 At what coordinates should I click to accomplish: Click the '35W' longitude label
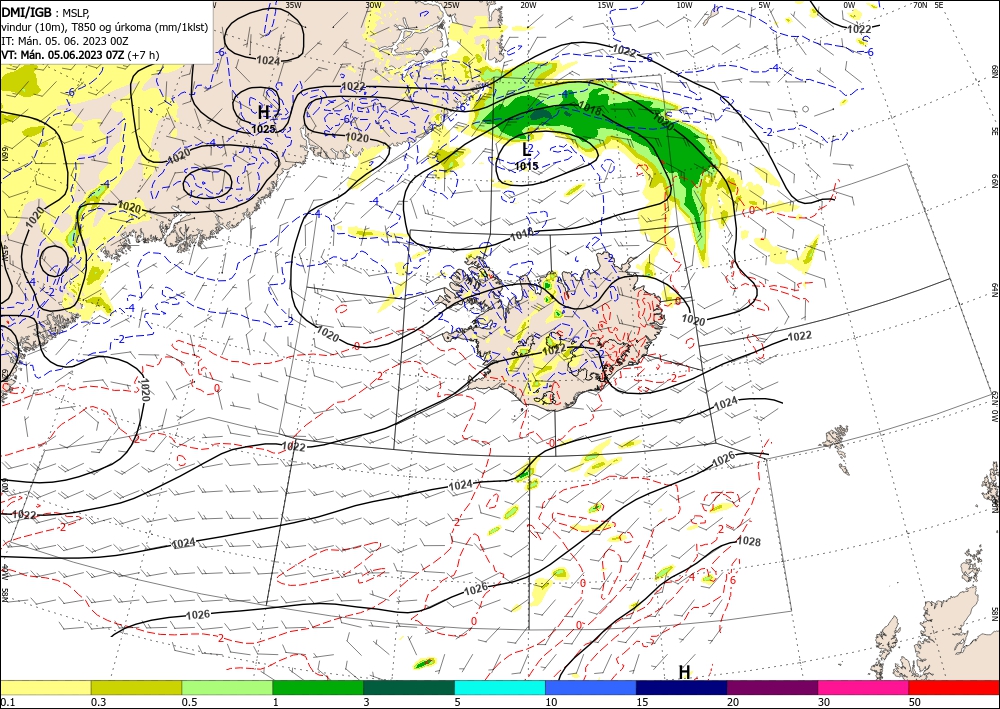click(293, 5)
